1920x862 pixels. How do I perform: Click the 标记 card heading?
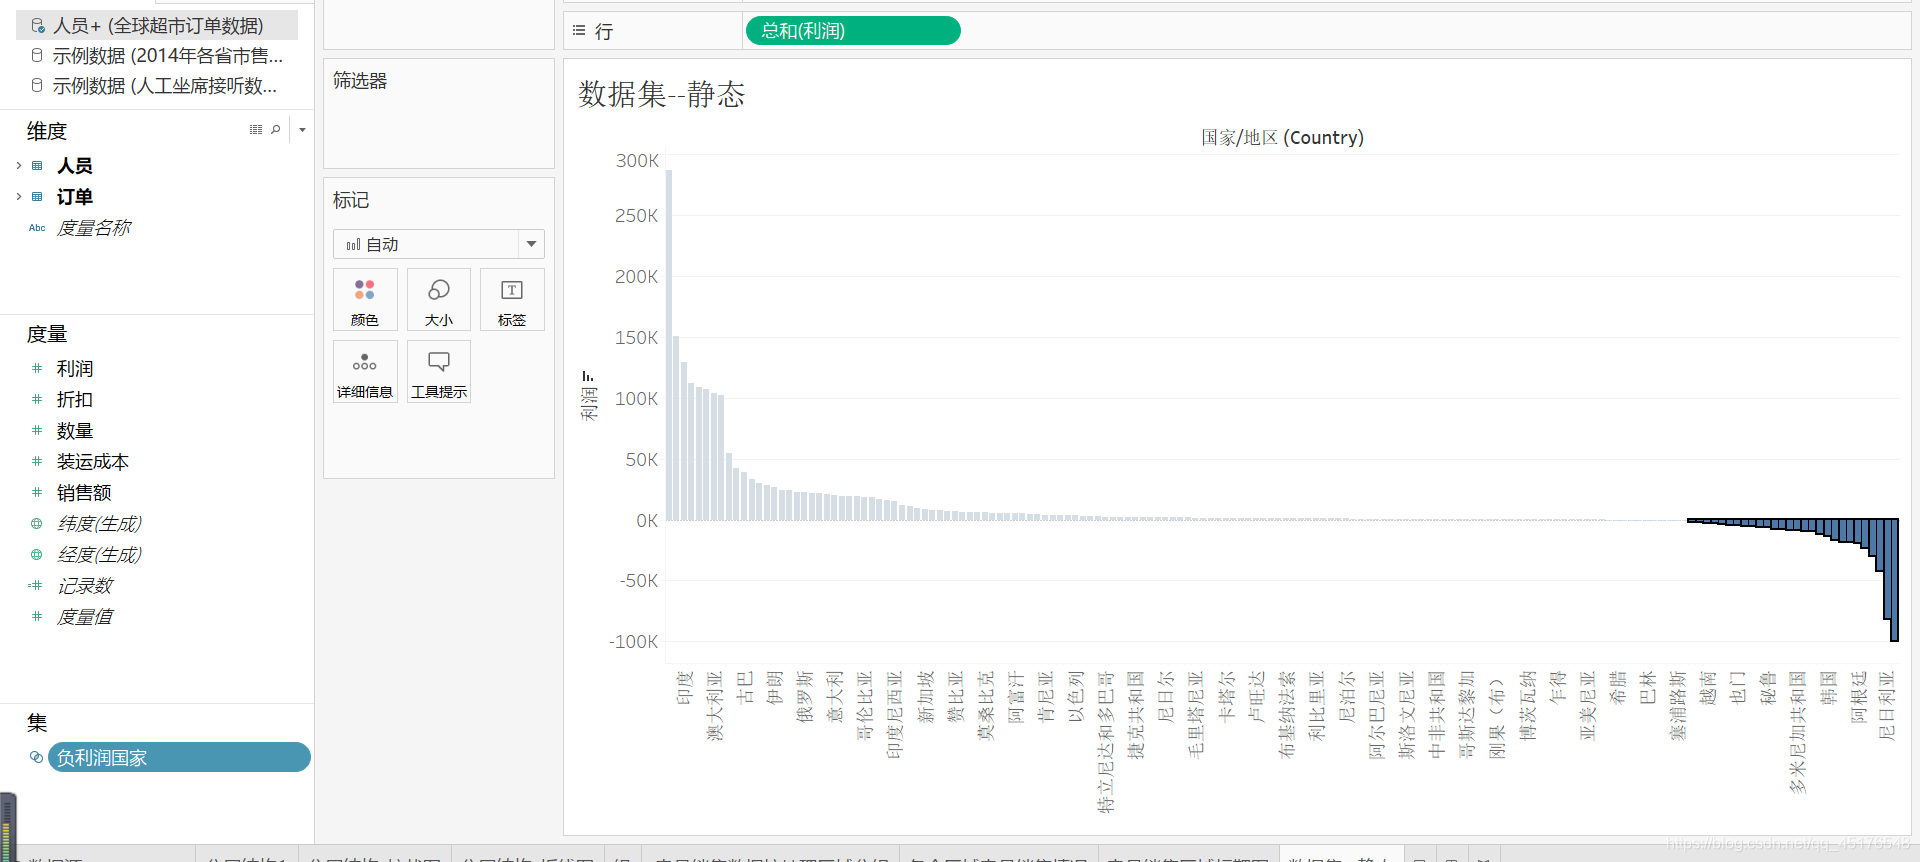(x=351, y=200)
